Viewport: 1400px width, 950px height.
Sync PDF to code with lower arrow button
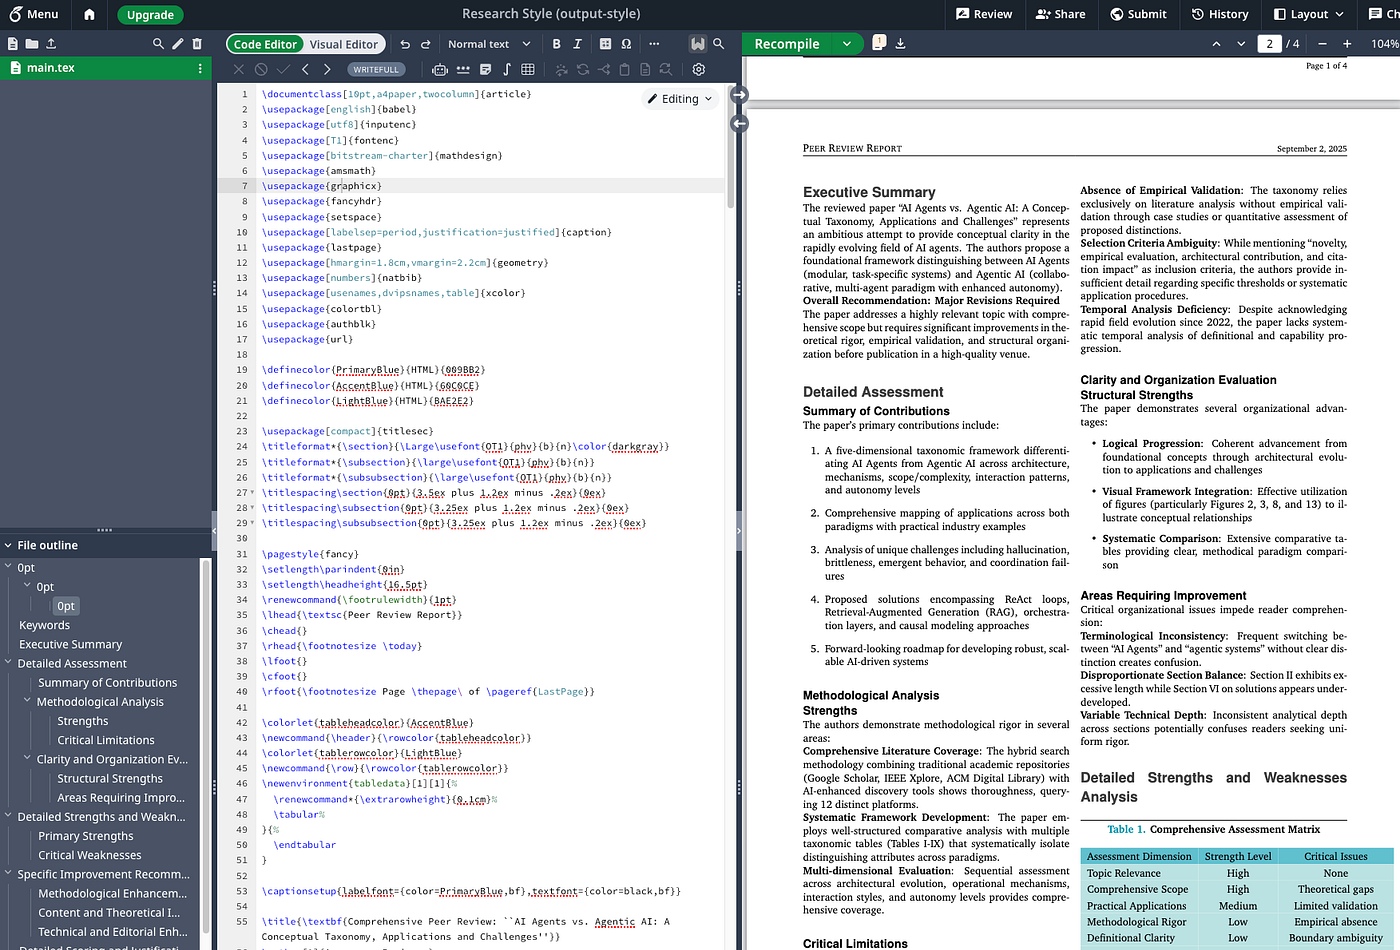coord(739,123)
